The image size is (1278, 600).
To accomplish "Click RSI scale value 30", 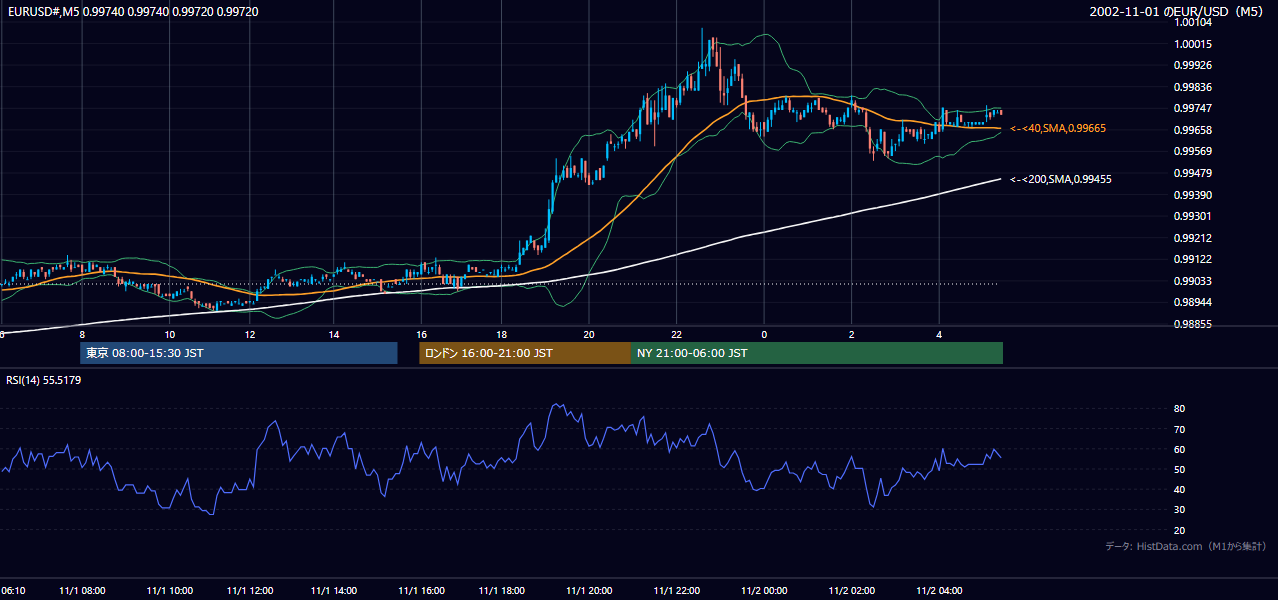I will [x=1180, y=510].
